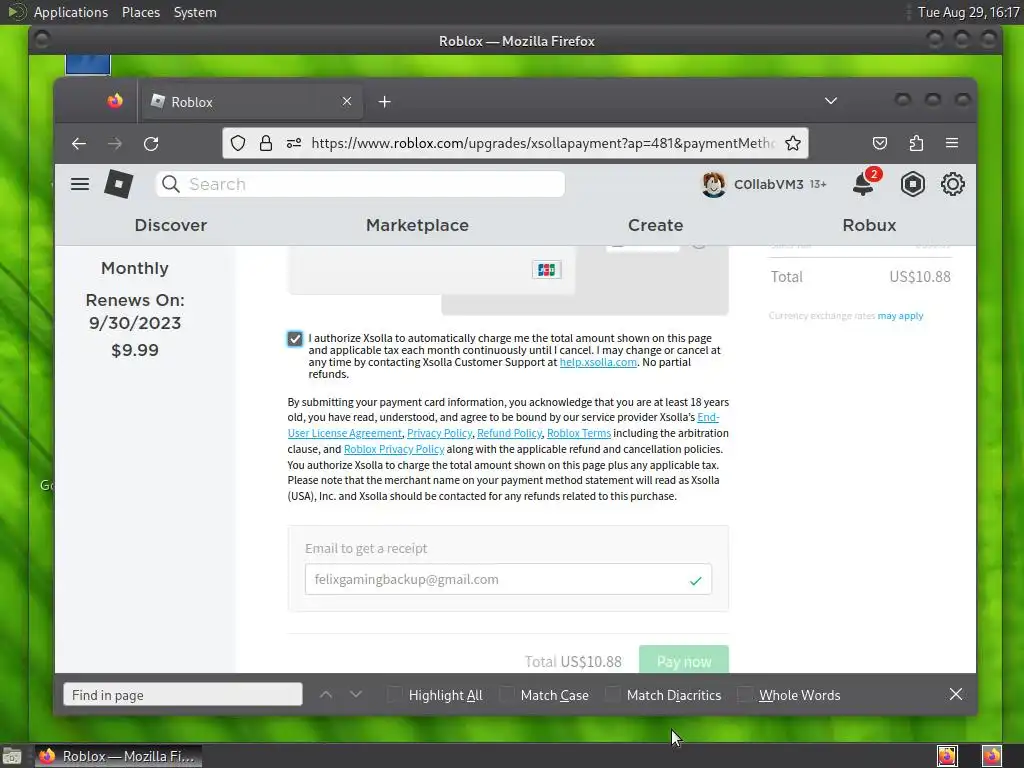Open the Roblox Terms link

coord(579,434)
